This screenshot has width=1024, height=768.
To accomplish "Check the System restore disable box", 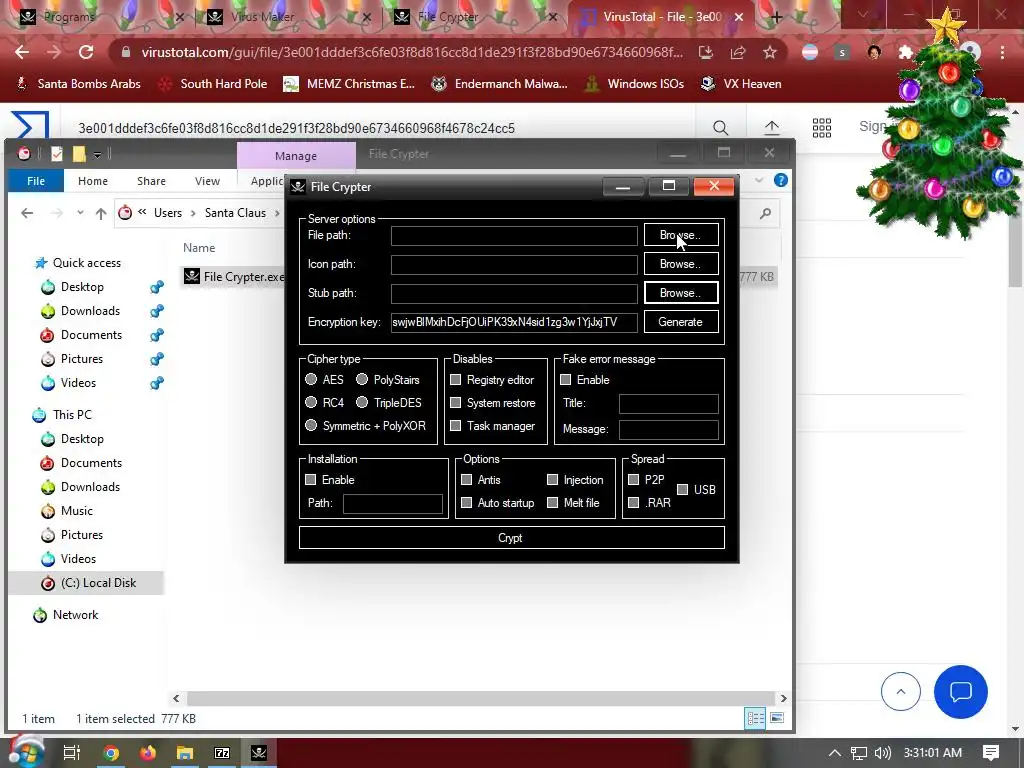I will pos(456,402).
